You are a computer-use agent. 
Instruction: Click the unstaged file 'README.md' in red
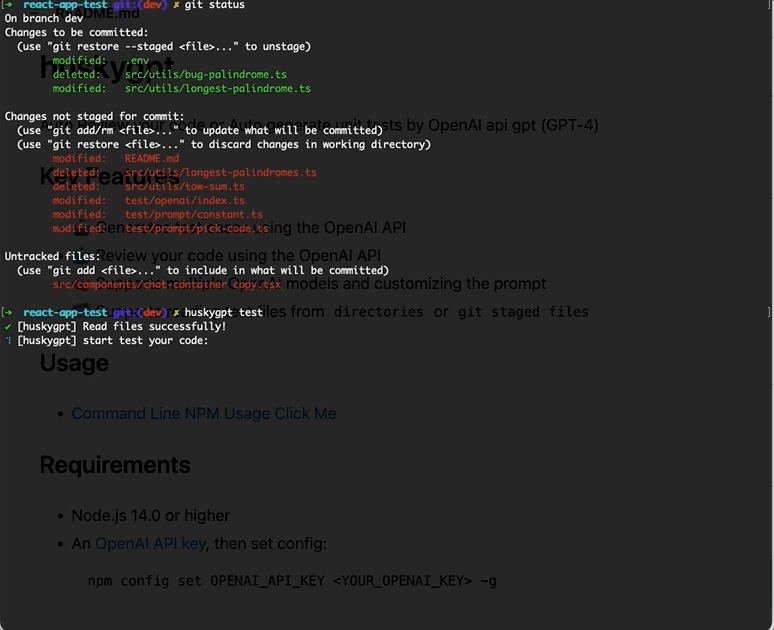click(152, 158)
